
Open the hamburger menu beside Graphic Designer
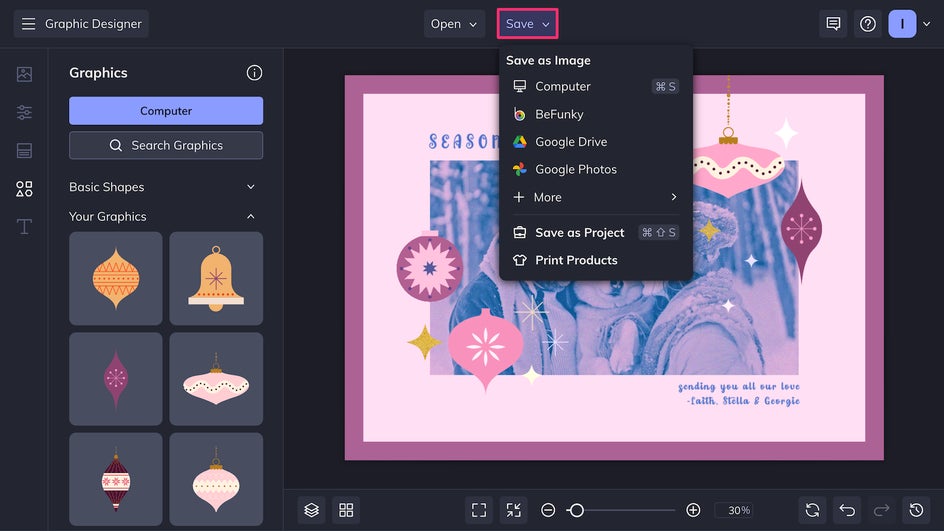[x=28, y=24]
